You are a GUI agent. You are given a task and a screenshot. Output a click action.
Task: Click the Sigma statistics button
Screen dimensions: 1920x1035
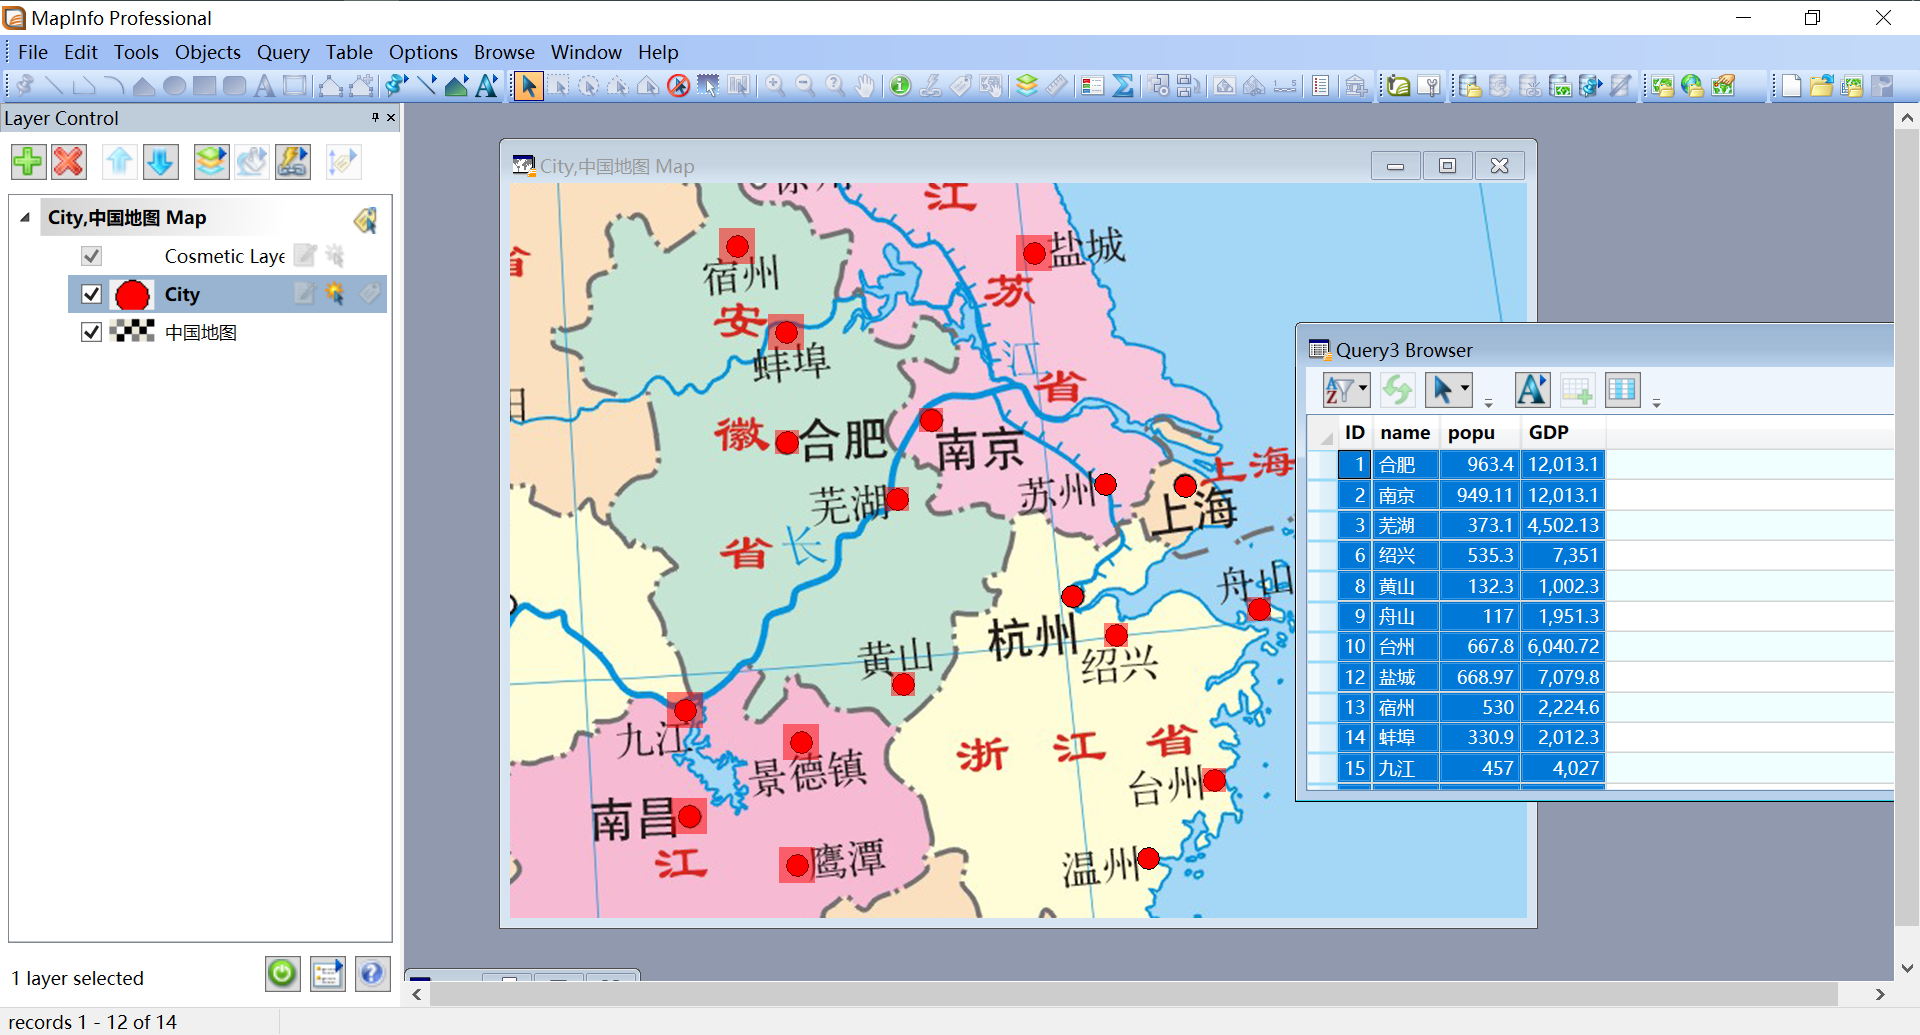(1123, 86)
